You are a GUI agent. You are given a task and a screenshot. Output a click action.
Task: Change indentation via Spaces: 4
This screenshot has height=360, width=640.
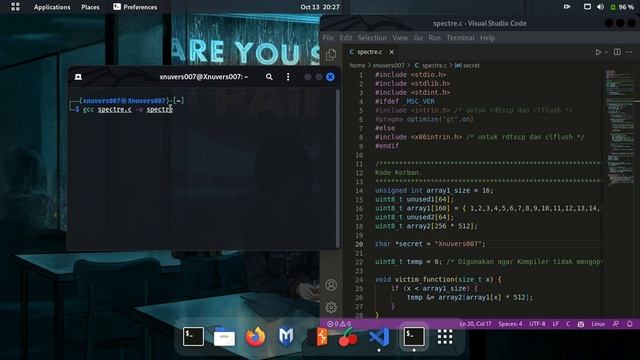[510, 324]
